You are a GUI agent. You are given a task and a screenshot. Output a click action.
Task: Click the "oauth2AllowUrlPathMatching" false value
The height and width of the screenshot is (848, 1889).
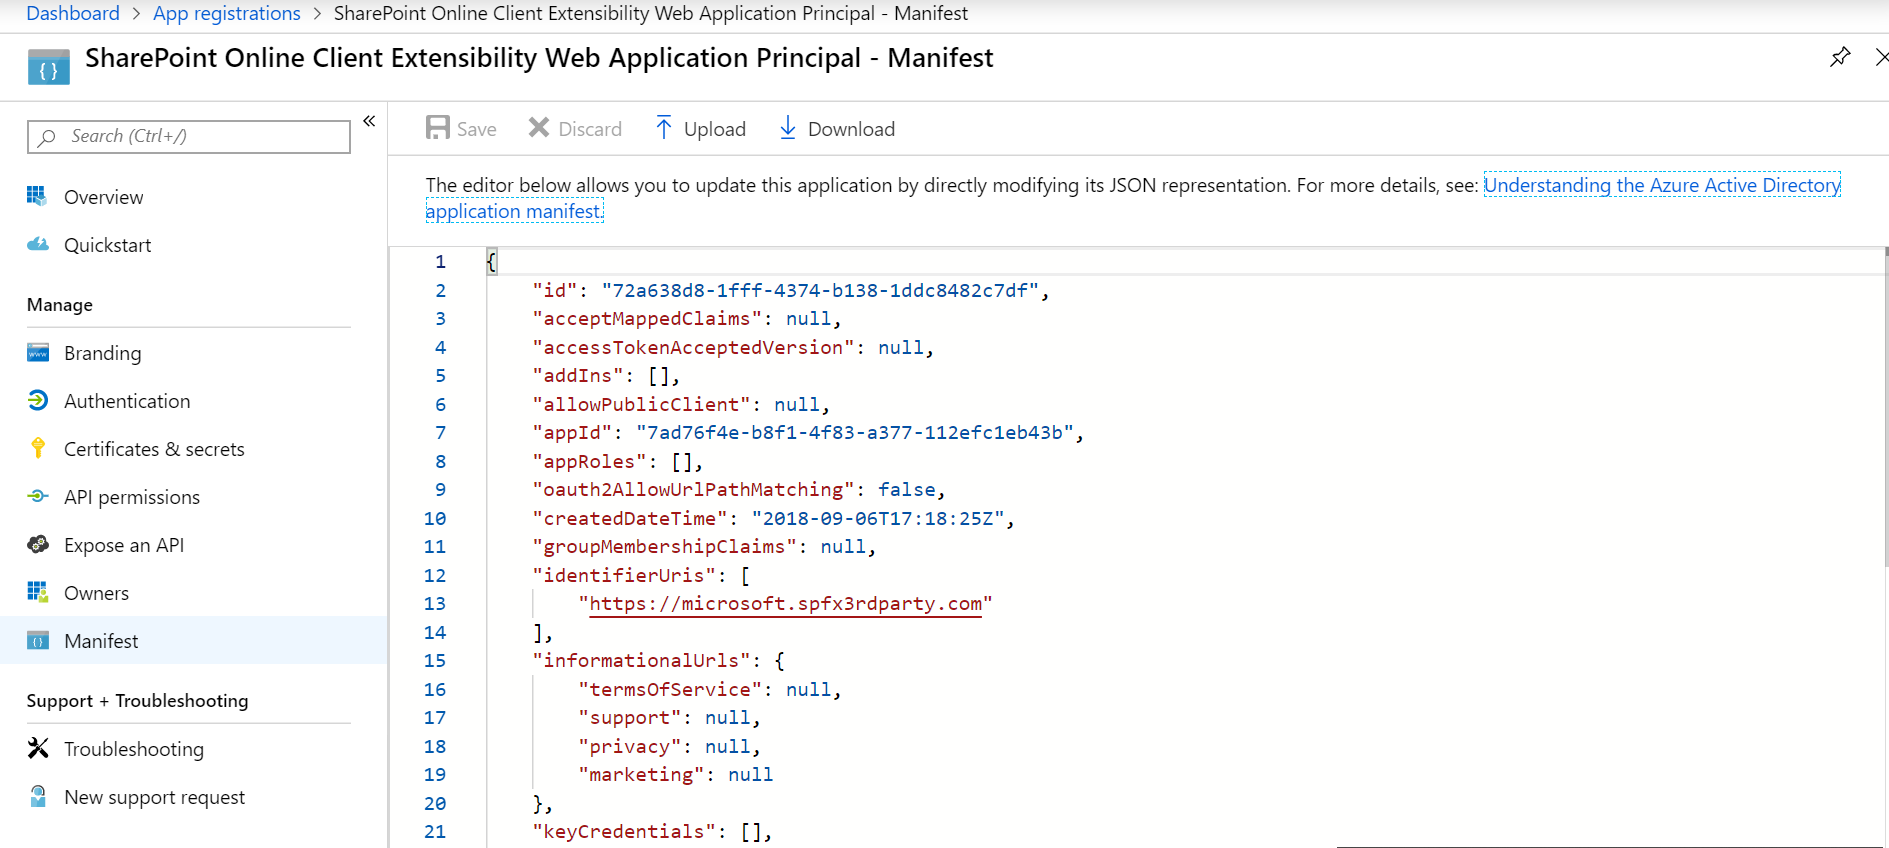click(907, 490)
